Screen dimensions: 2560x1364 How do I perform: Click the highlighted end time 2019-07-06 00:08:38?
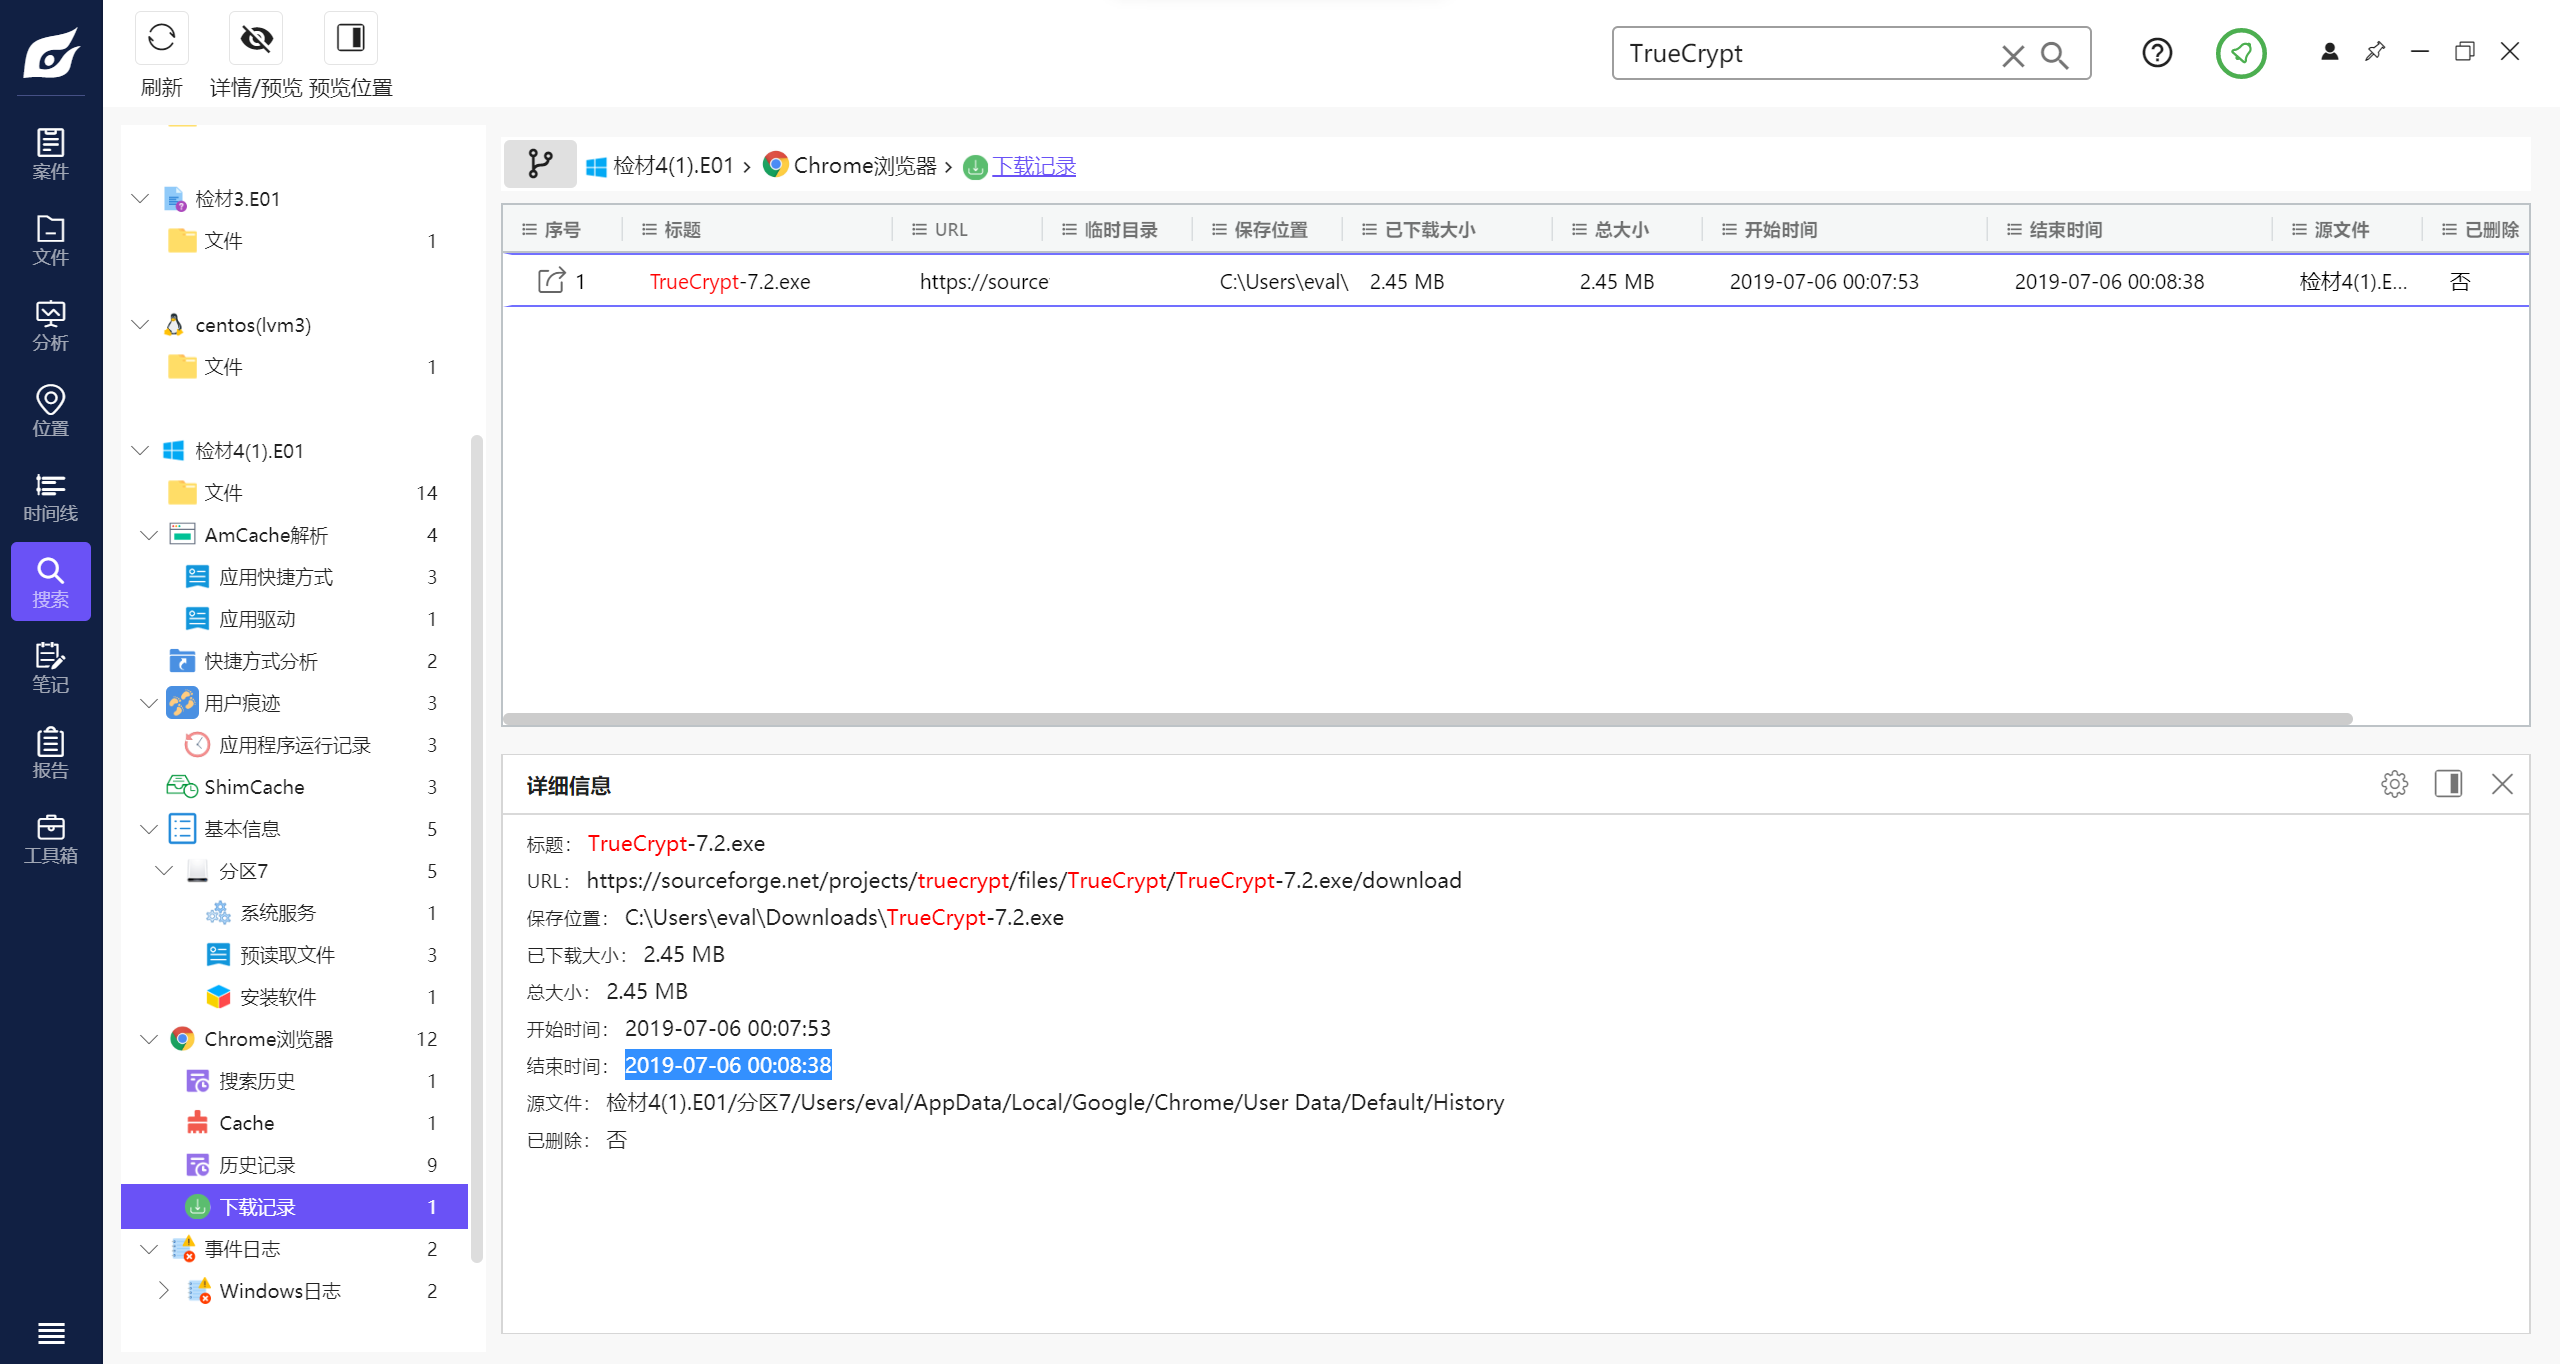pyautogui.click(x=728, y=1065)
